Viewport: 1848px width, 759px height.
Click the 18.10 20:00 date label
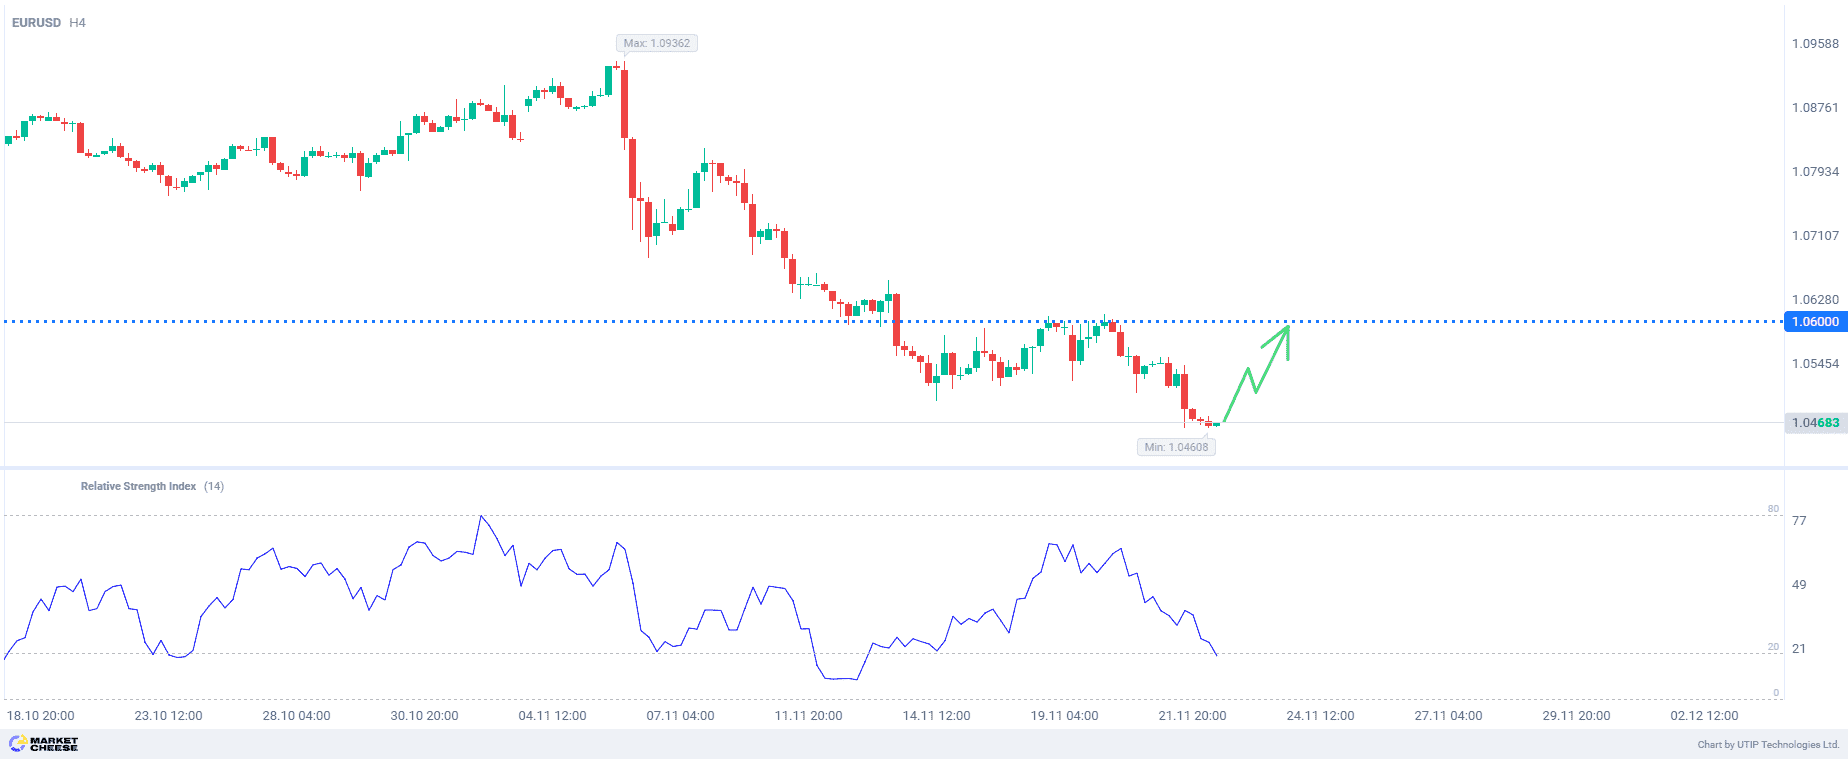point(41,716)
